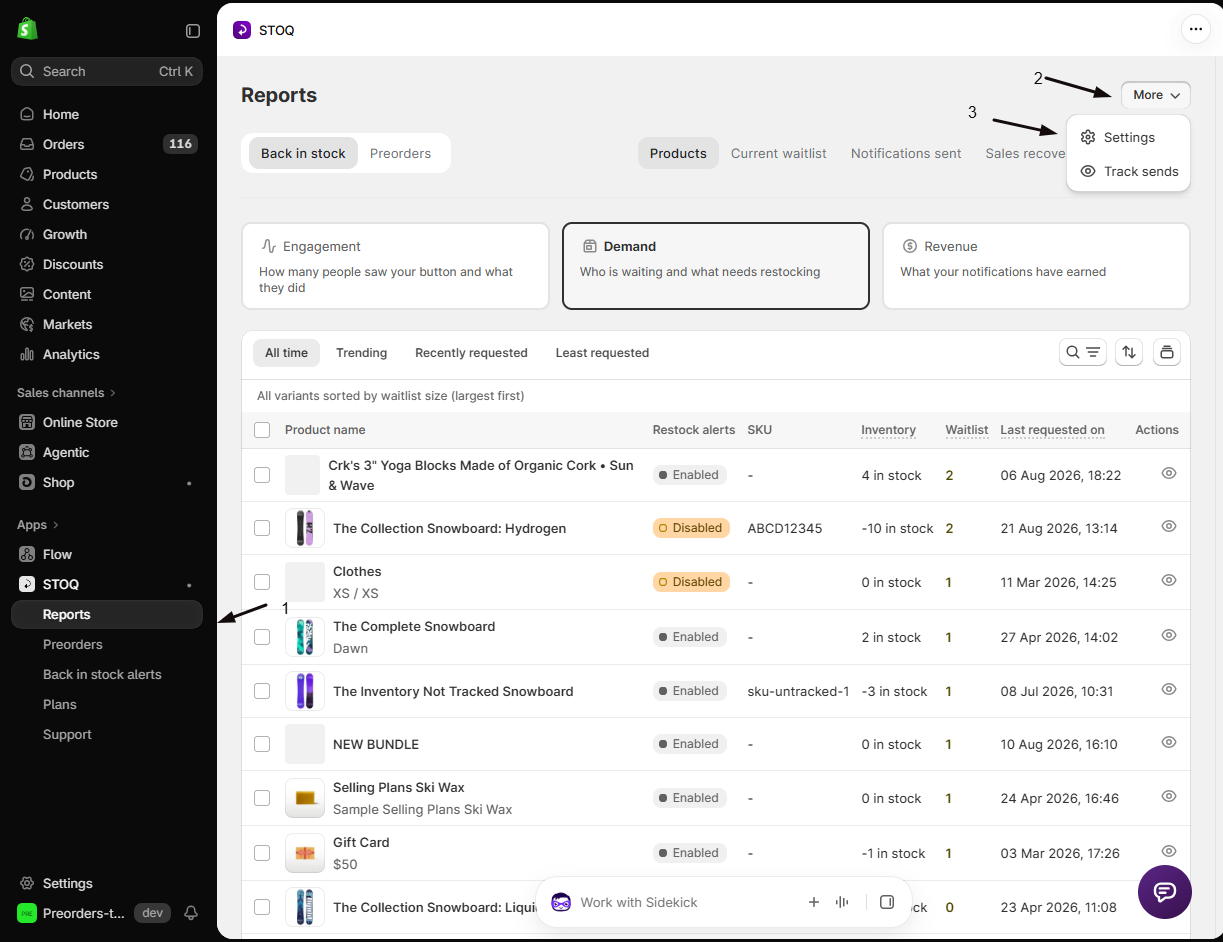The width and height of the screenshot is (1223, 942).
Task: Open the Preorders-t... store switcher
Action: 70,913
